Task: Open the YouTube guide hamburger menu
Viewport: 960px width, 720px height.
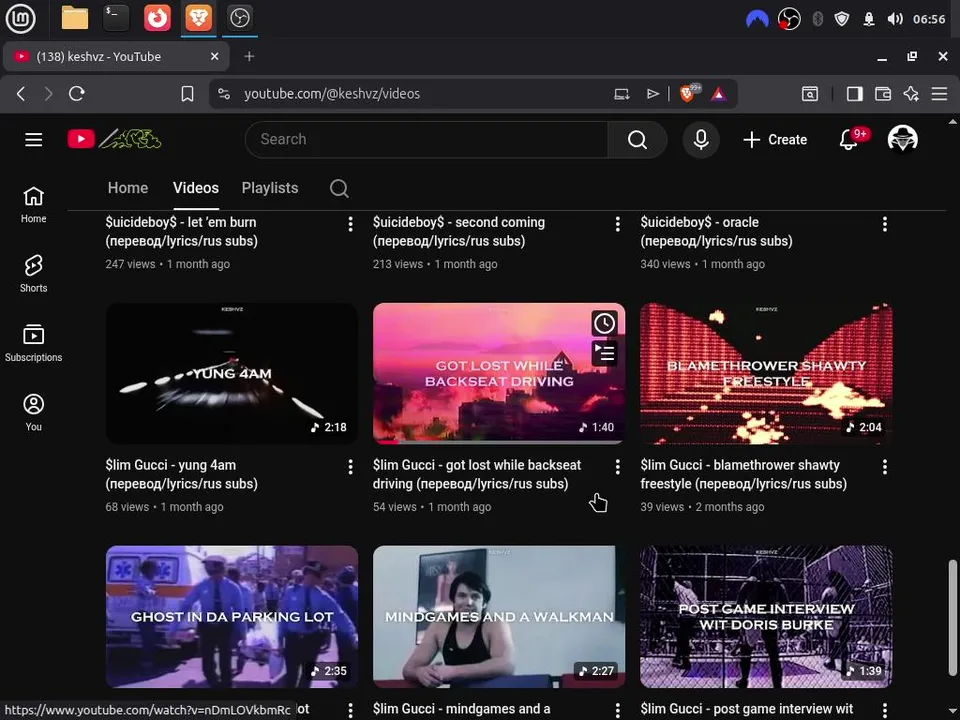Action: coord(34,140)
